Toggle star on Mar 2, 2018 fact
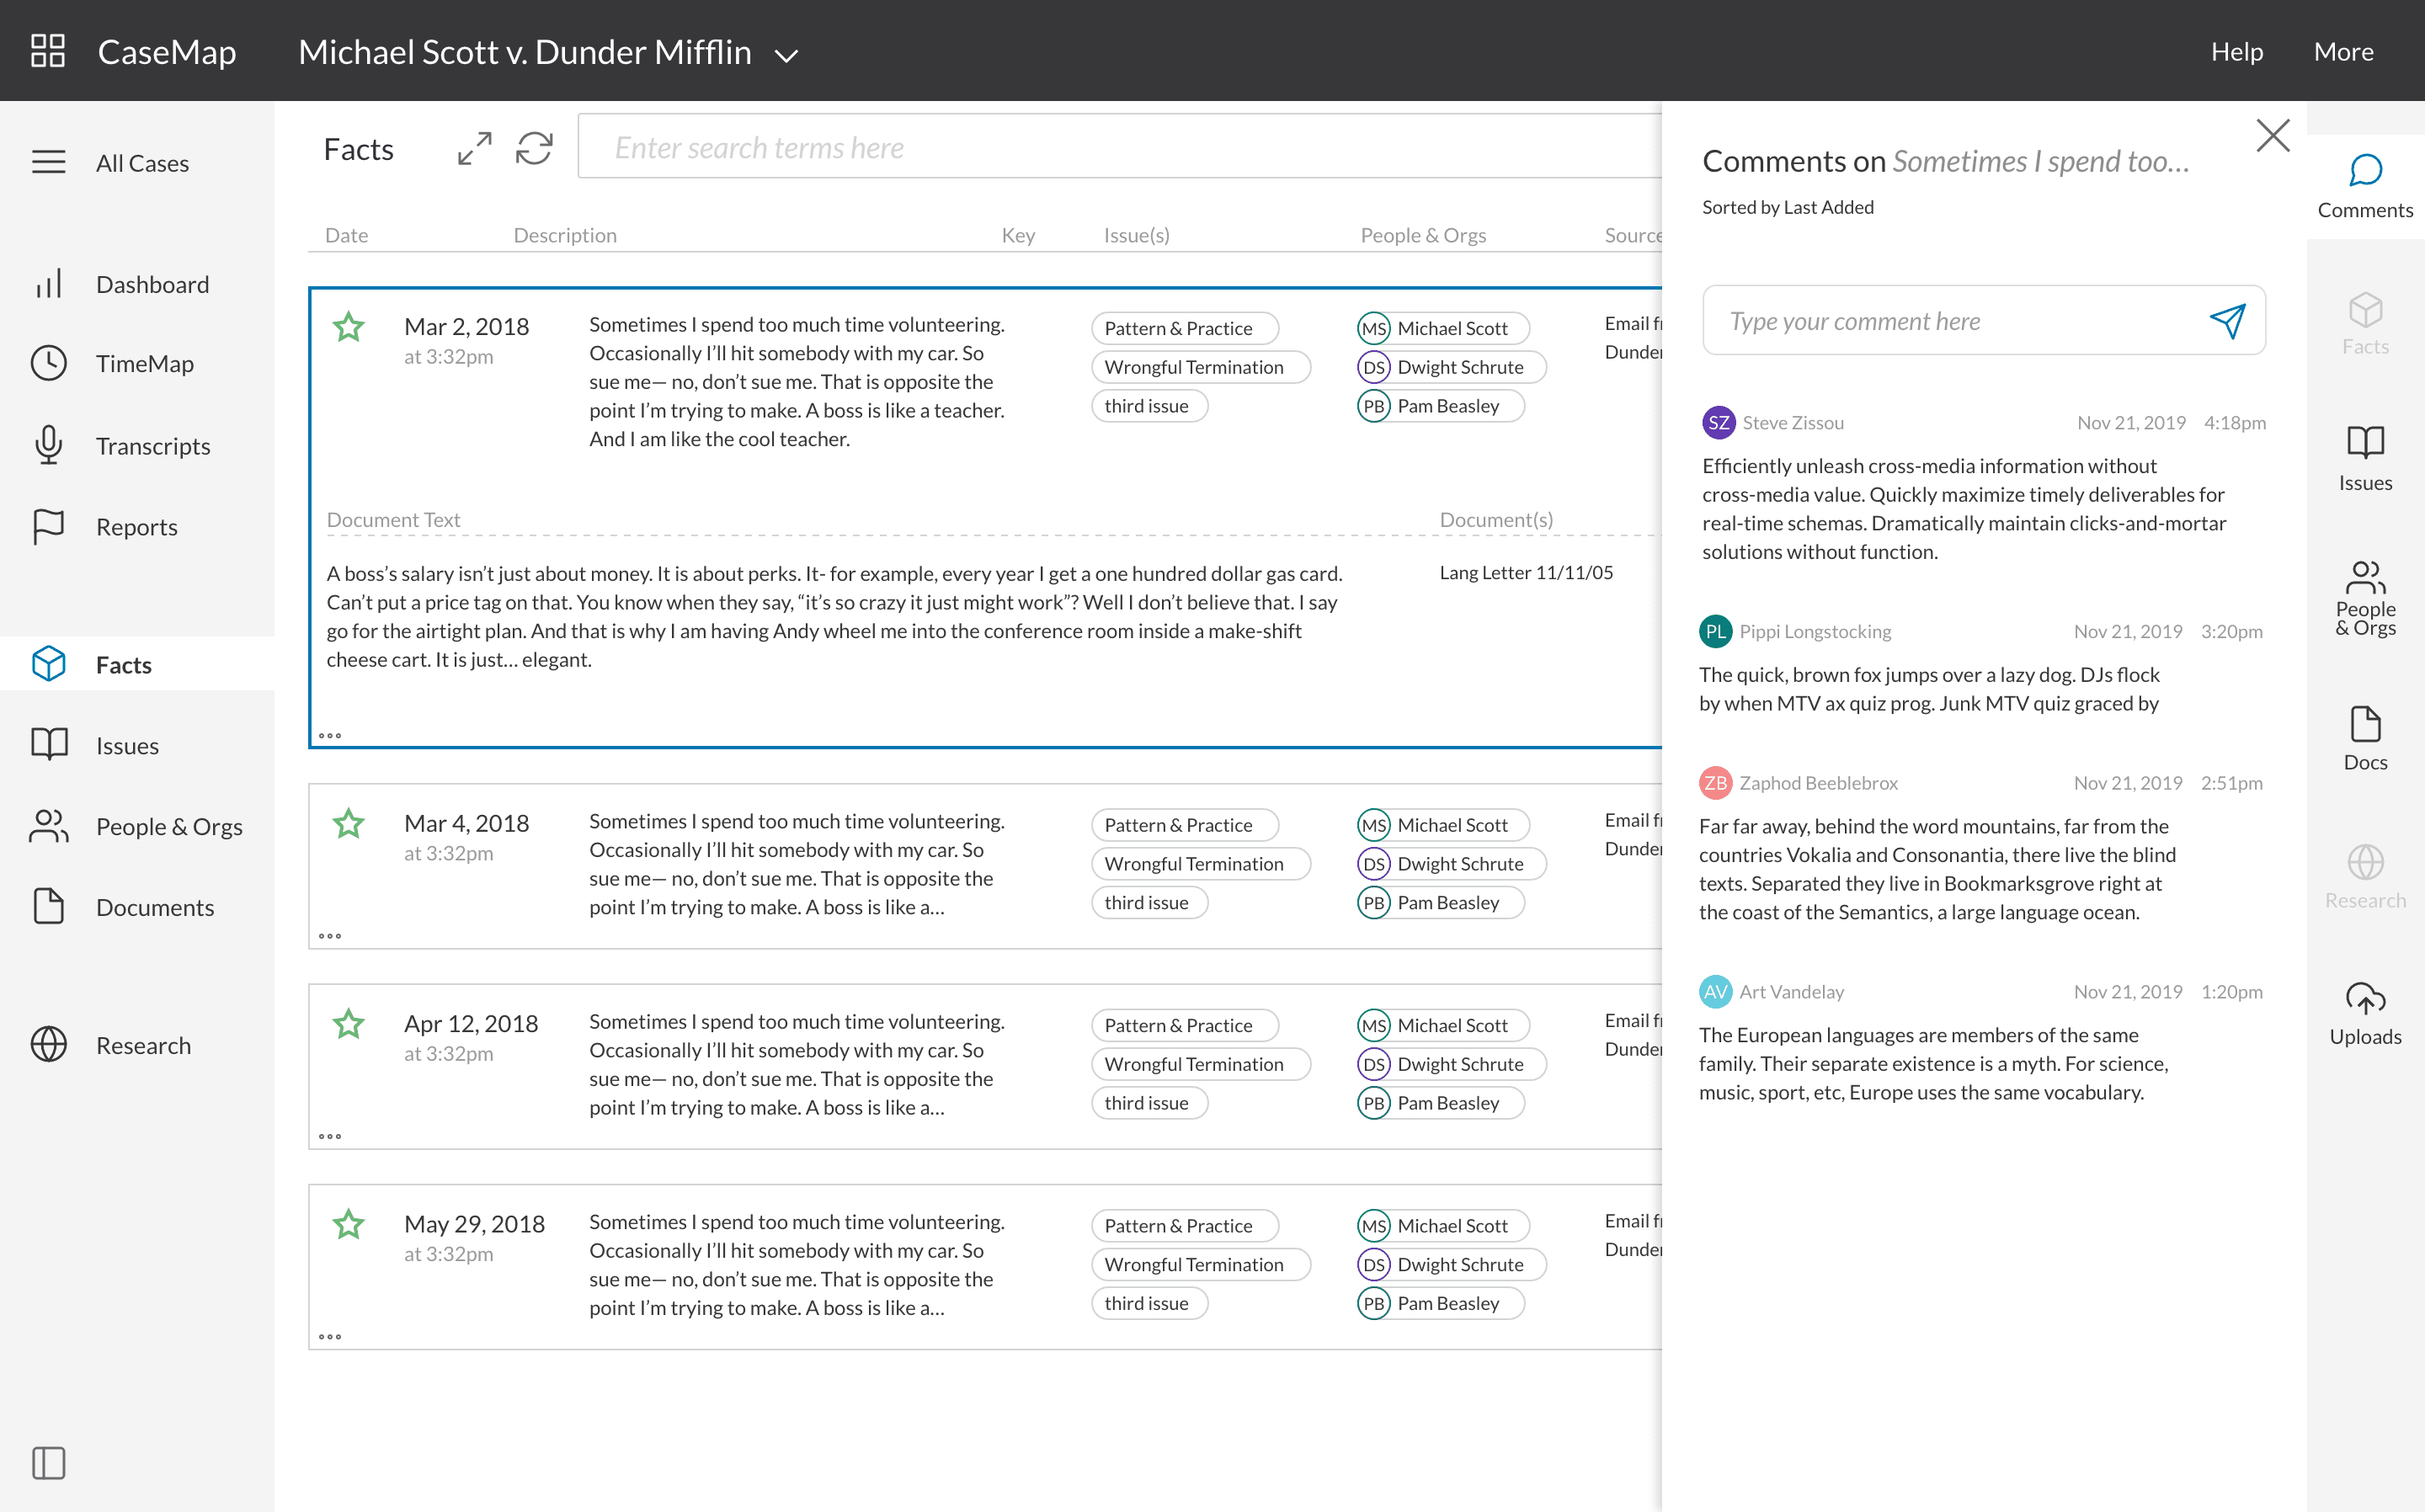 [x=348, y=327]
